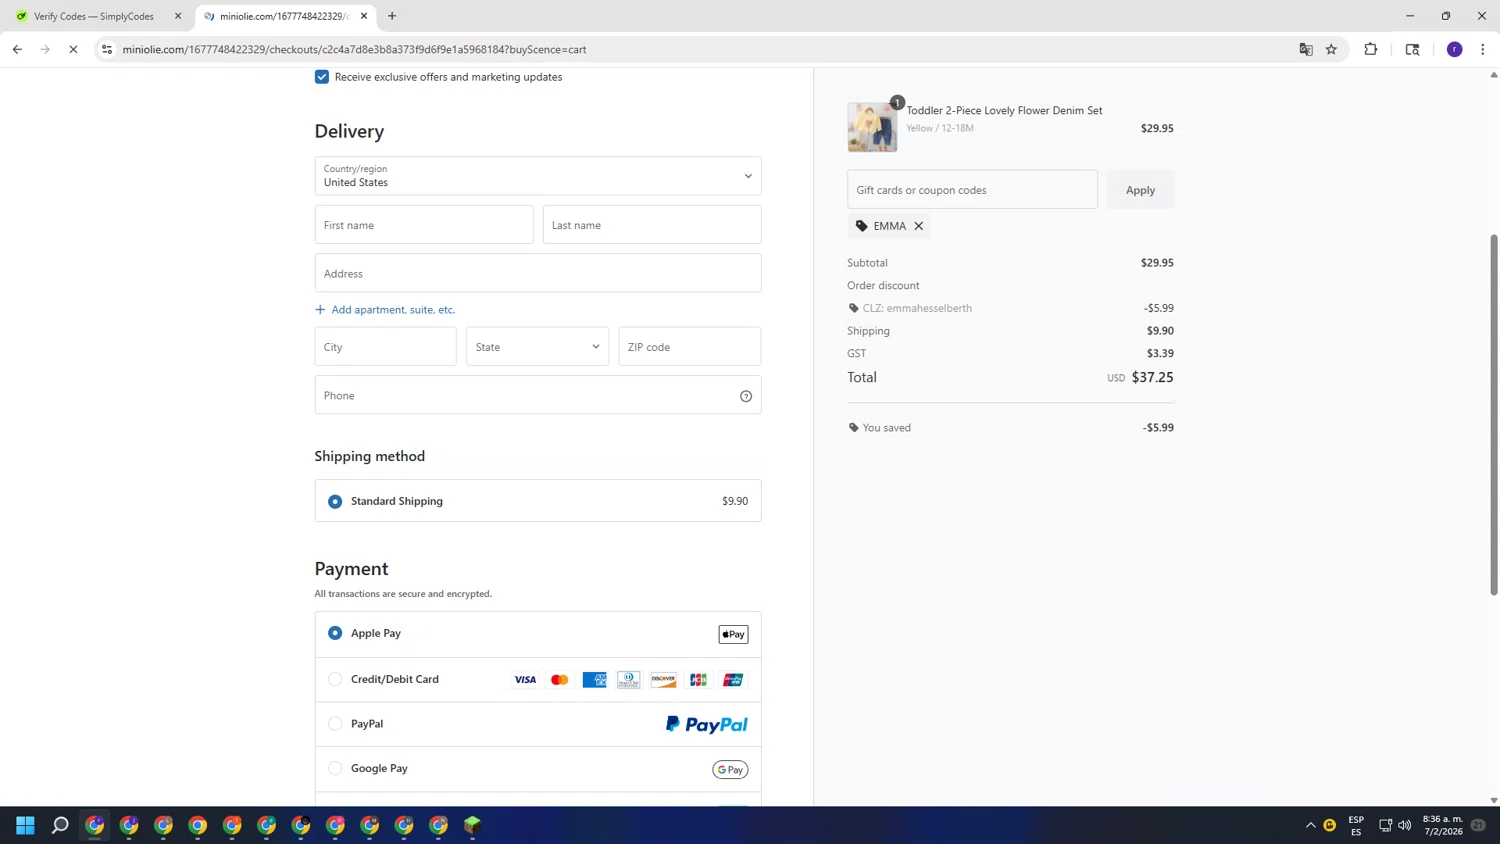The width and height of the screenshot is (1500, 844).
Task: Click the City field
Action: (x=385, y=347)
